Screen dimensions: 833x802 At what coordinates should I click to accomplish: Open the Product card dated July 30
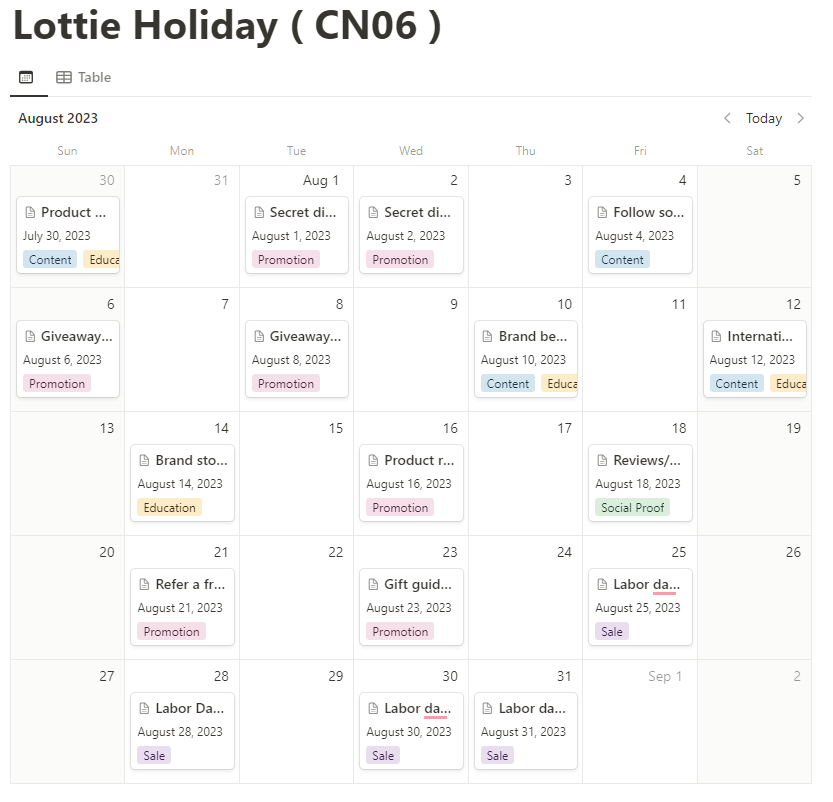pyautogui.click(x=68, y=213)
